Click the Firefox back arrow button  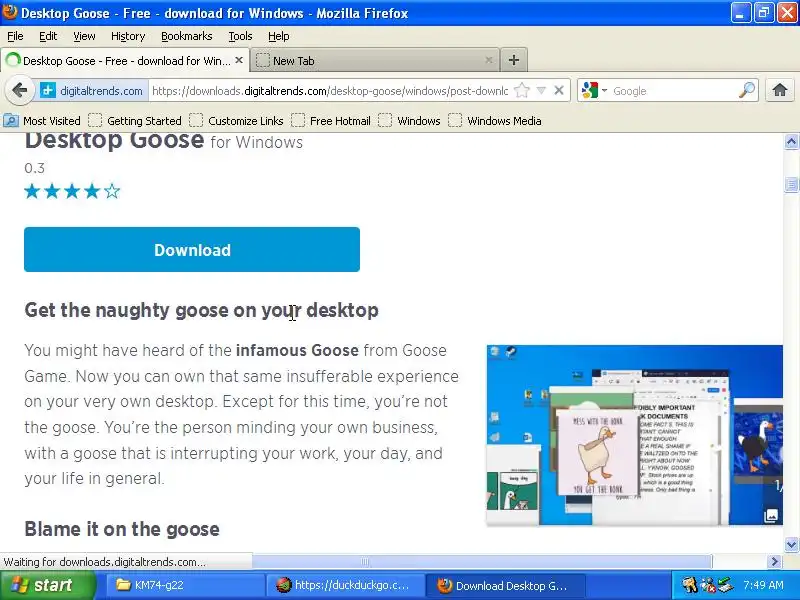pyautogui.click(x=19, y=91)
